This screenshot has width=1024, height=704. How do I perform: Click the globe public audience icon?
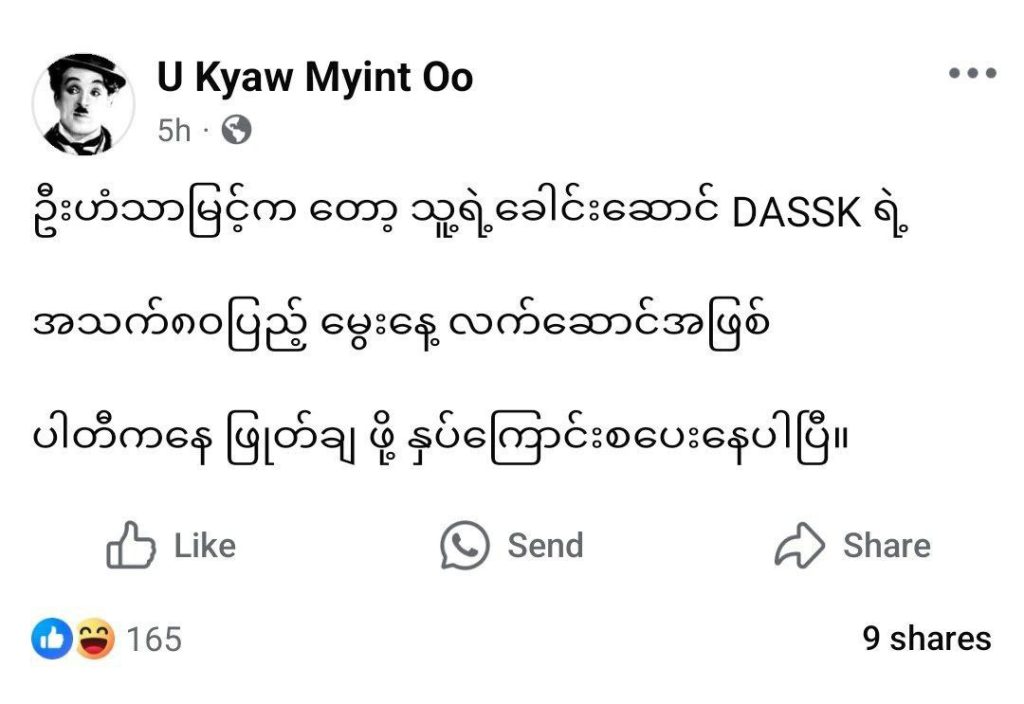coord(236,130)
